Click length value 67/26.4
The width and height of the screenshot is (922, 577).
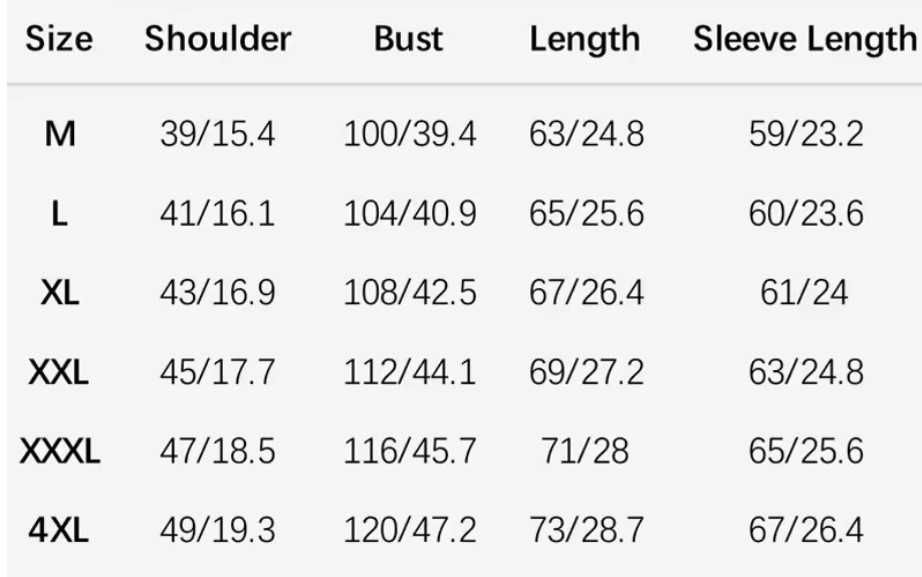[x=586, y=292]
